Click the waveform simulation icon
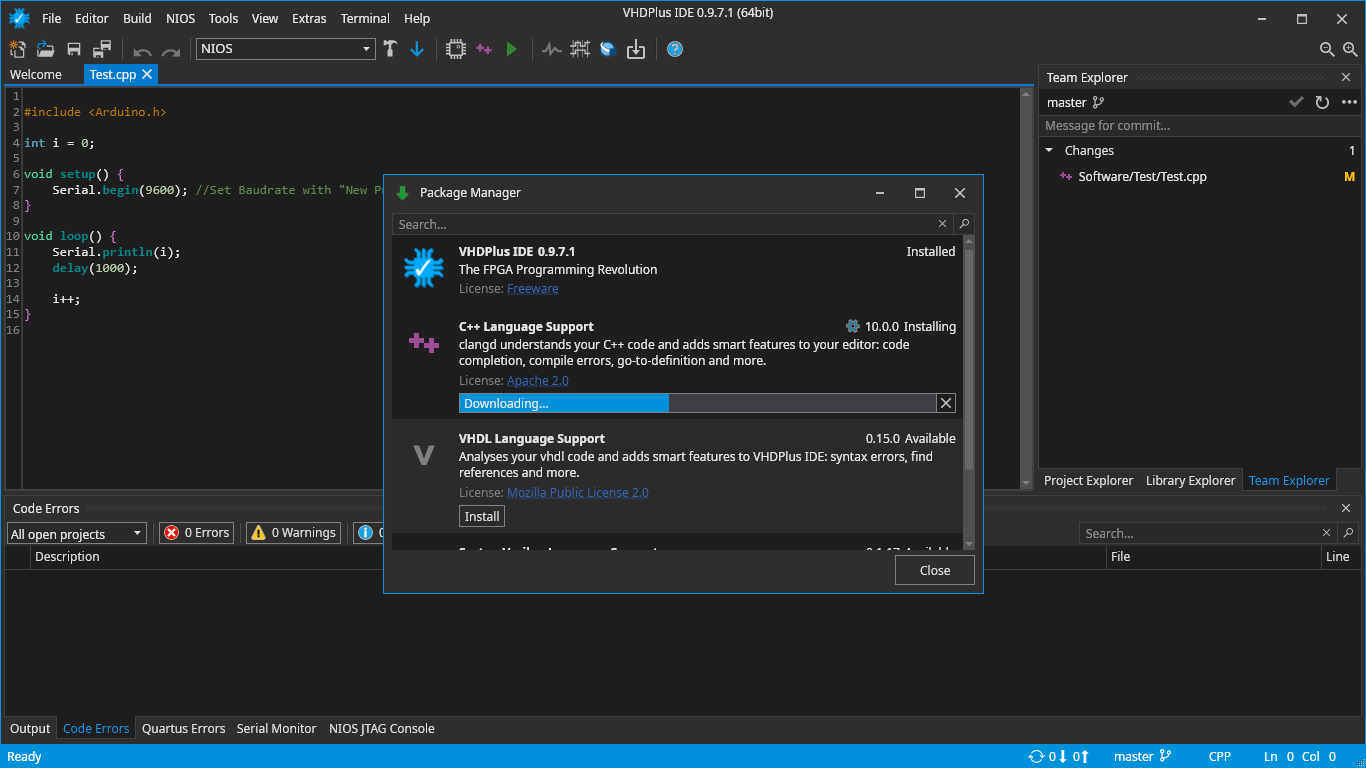 tap(551, 48)
